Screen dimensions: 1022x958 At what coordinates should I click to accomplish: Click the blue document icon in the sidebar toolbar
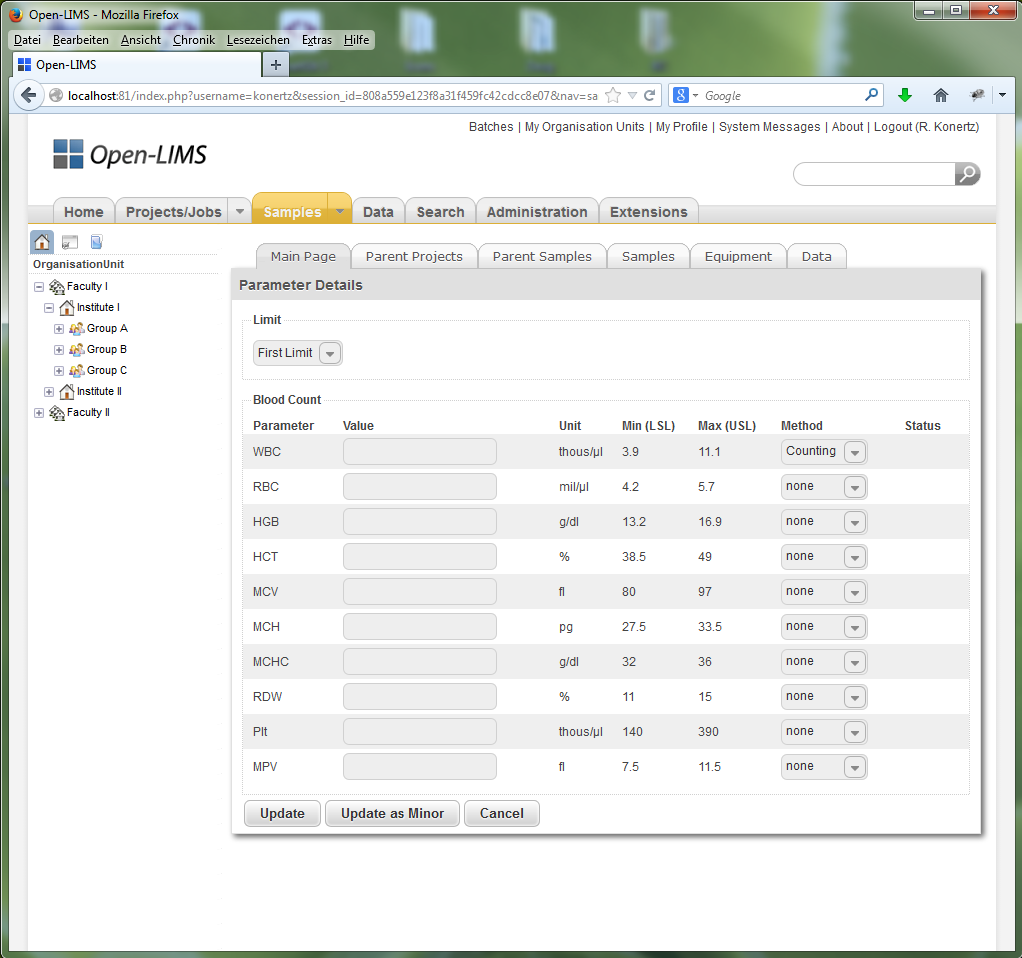click(95, 241)
